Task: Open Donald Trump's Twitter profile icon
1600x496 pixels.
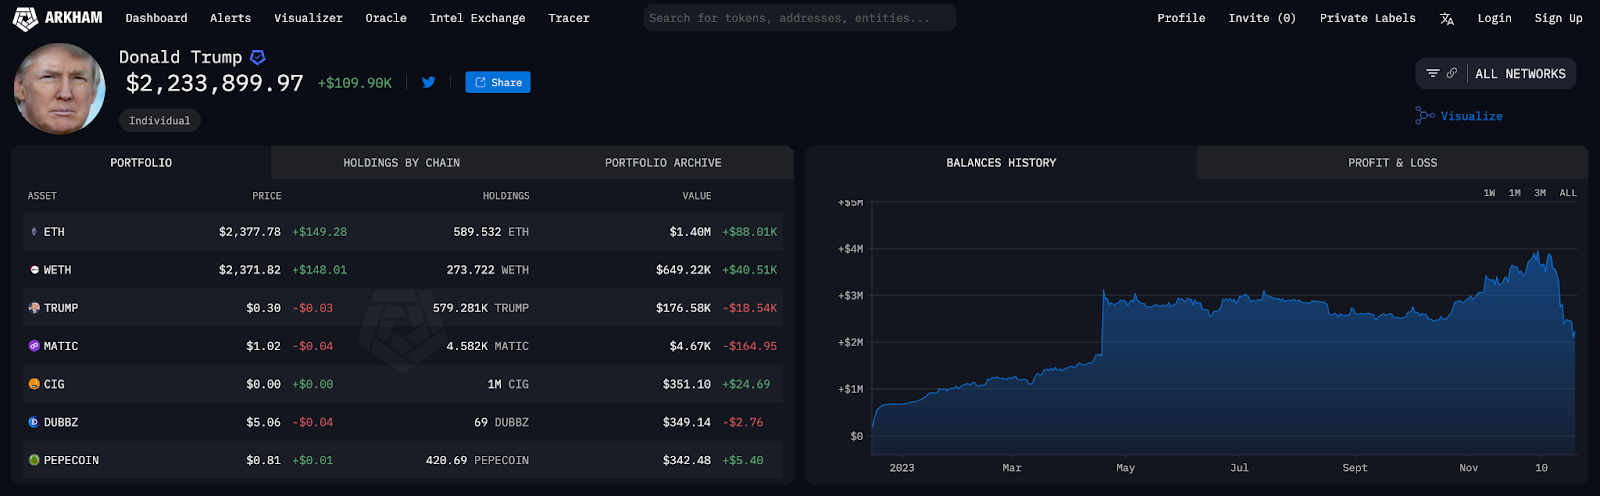Action: tap(429, 82)
